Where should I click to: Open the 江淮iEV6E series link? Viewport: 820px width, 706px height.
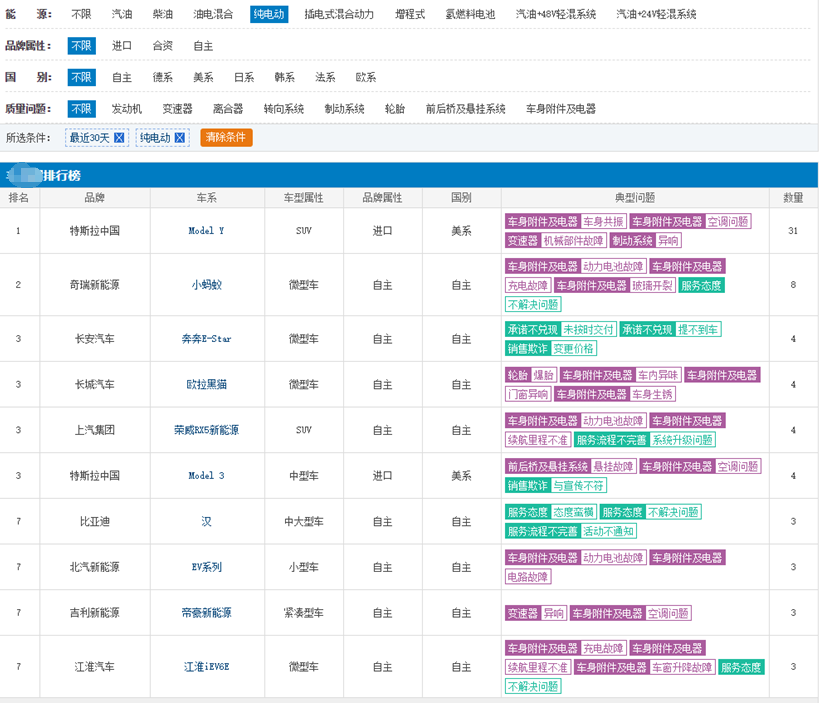(x=207, y=667)
